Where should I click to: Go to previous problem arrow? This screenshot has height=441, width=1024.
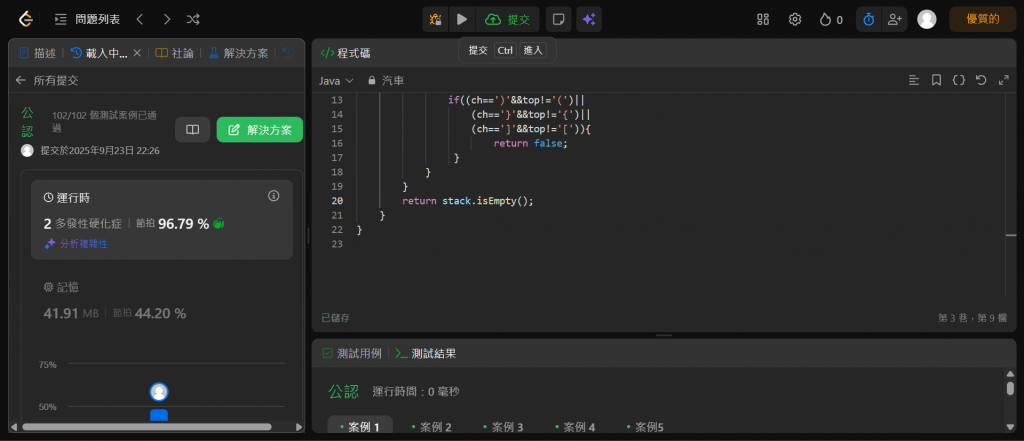coord(140,20)
